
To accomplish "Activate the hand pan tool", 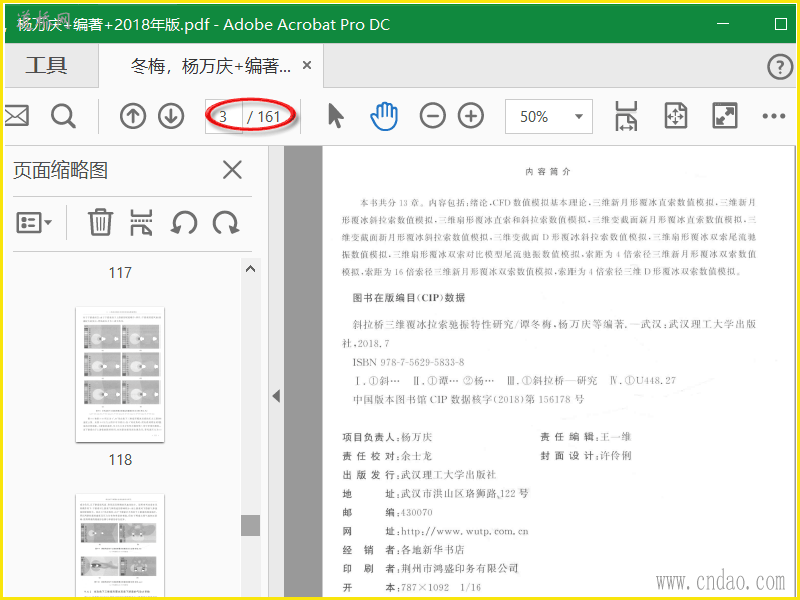I will point(384,116).
